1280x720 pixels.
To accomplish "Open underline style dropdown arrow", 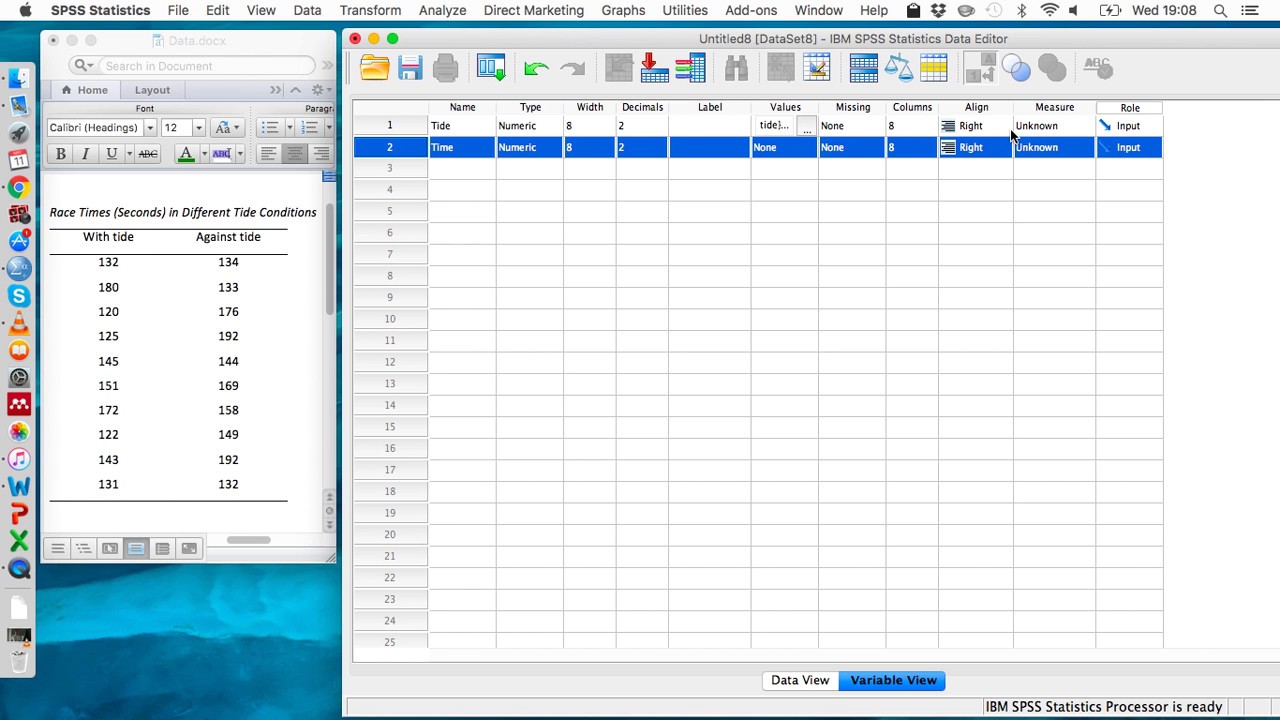I will pyautogui.click(x=129, y=153).
